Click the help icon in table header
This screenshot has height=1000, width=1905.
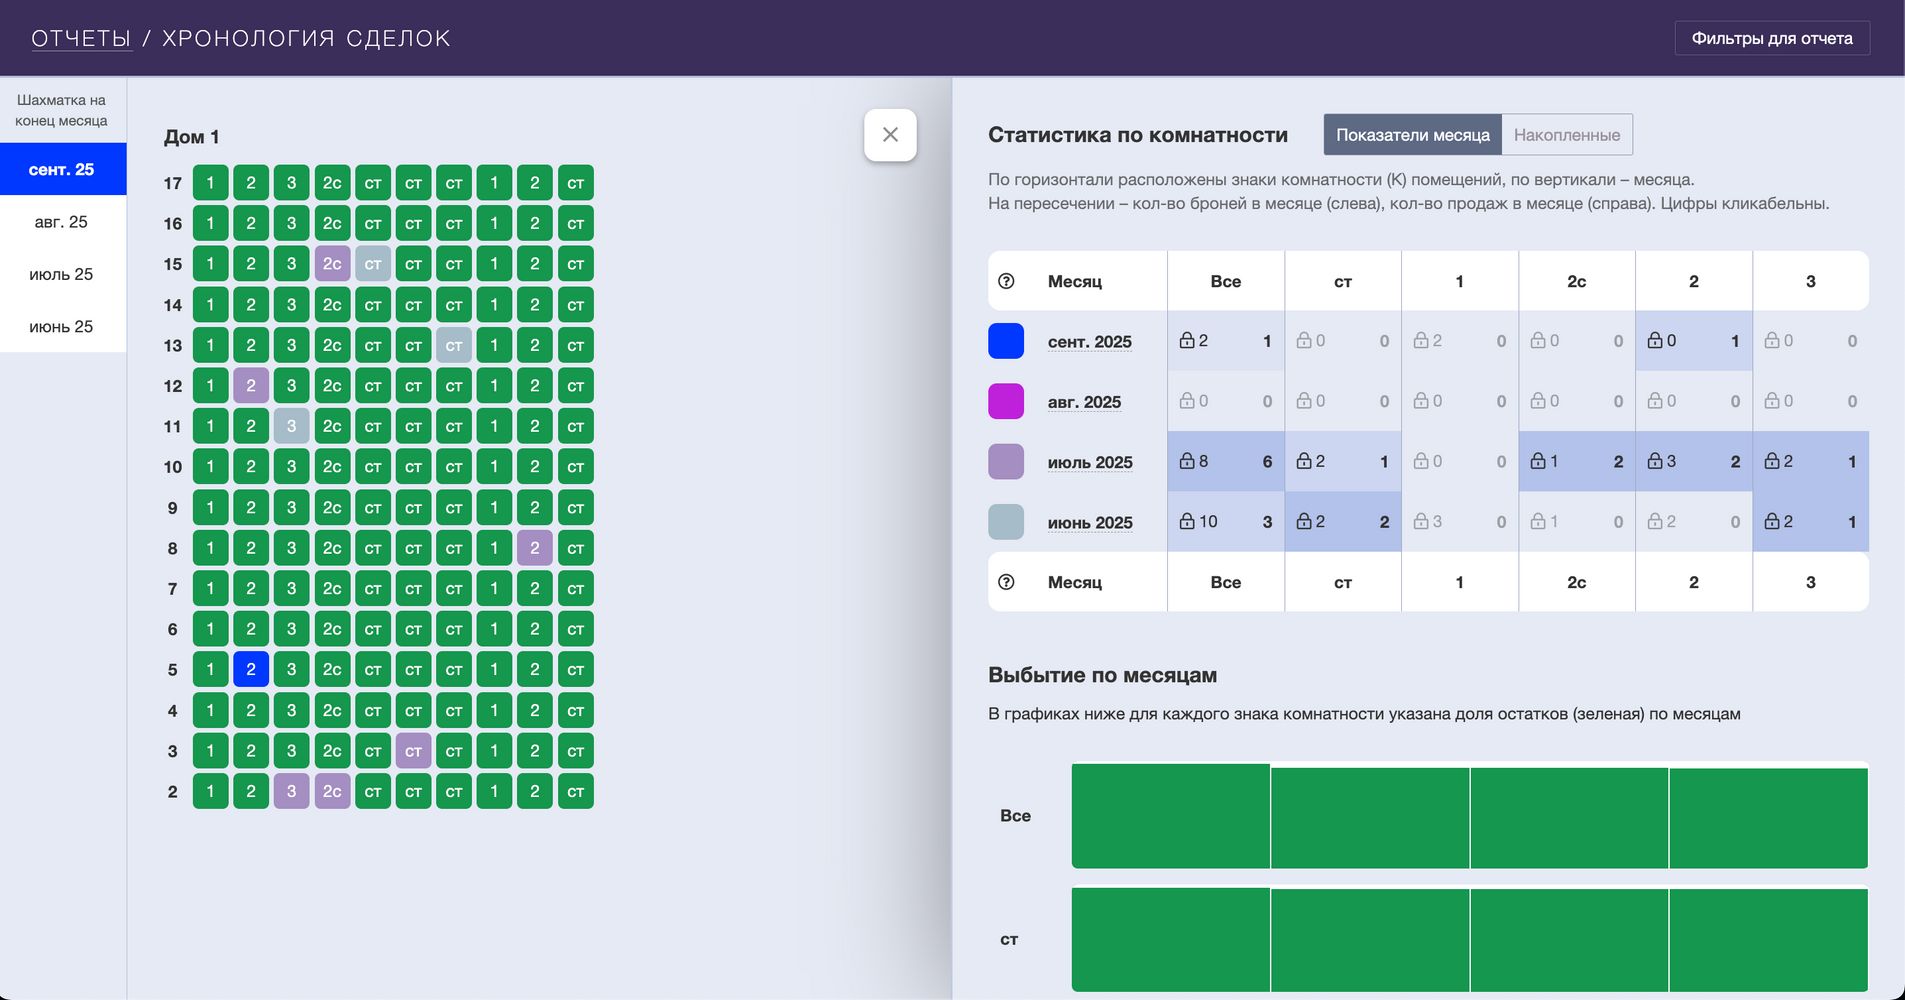click(1006, 281)
